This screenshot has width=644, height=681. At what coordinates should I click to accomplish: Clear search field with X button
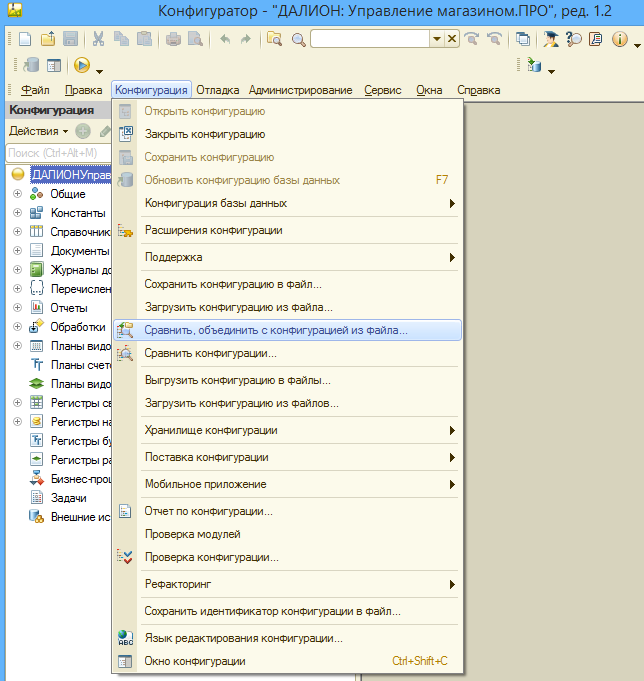pyautogui.click(x=452, y=39)
